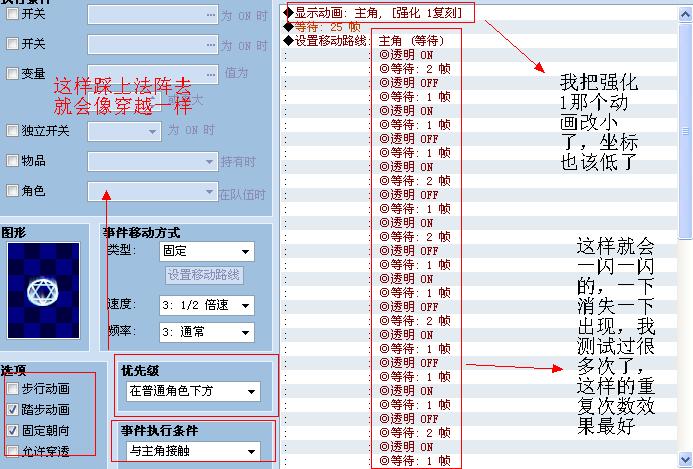The width and height of the screenshot is (693, 469).
Task: Select the 设置移动路线: 主角 (等待) command row
Action: 363,41
